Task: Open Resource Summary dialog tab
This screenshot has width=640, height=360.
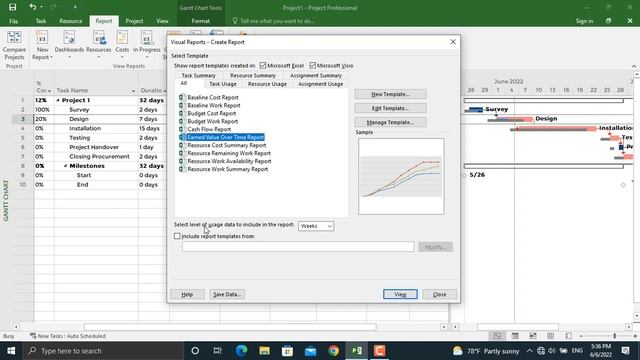Action: (253, 76)
